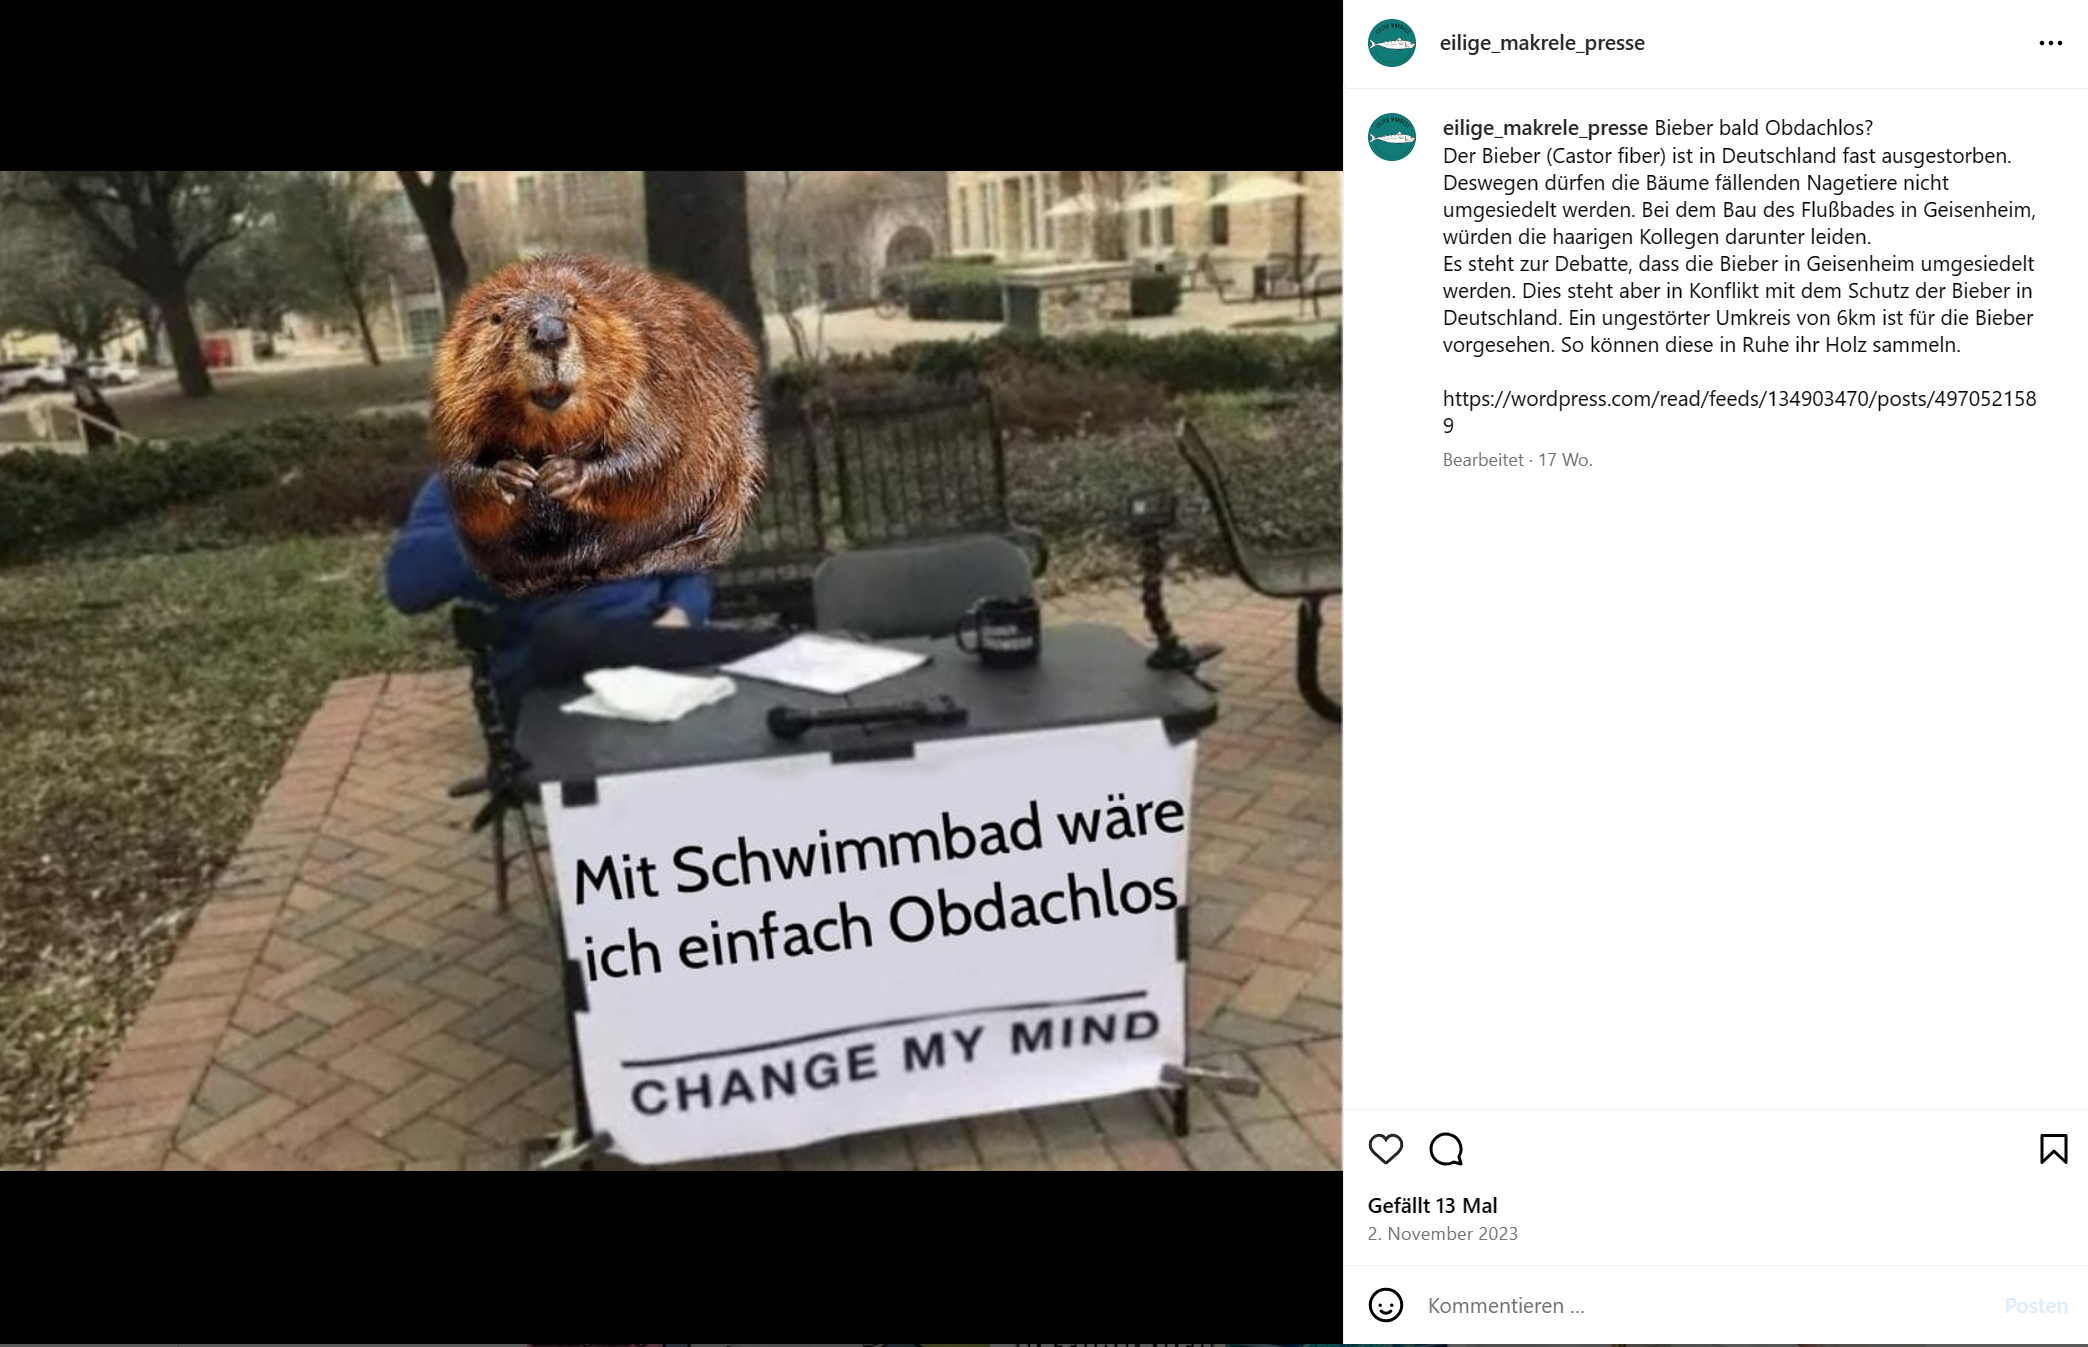
Task: Focus the Kommentieren comment field
Action: coord(1705,1305)
